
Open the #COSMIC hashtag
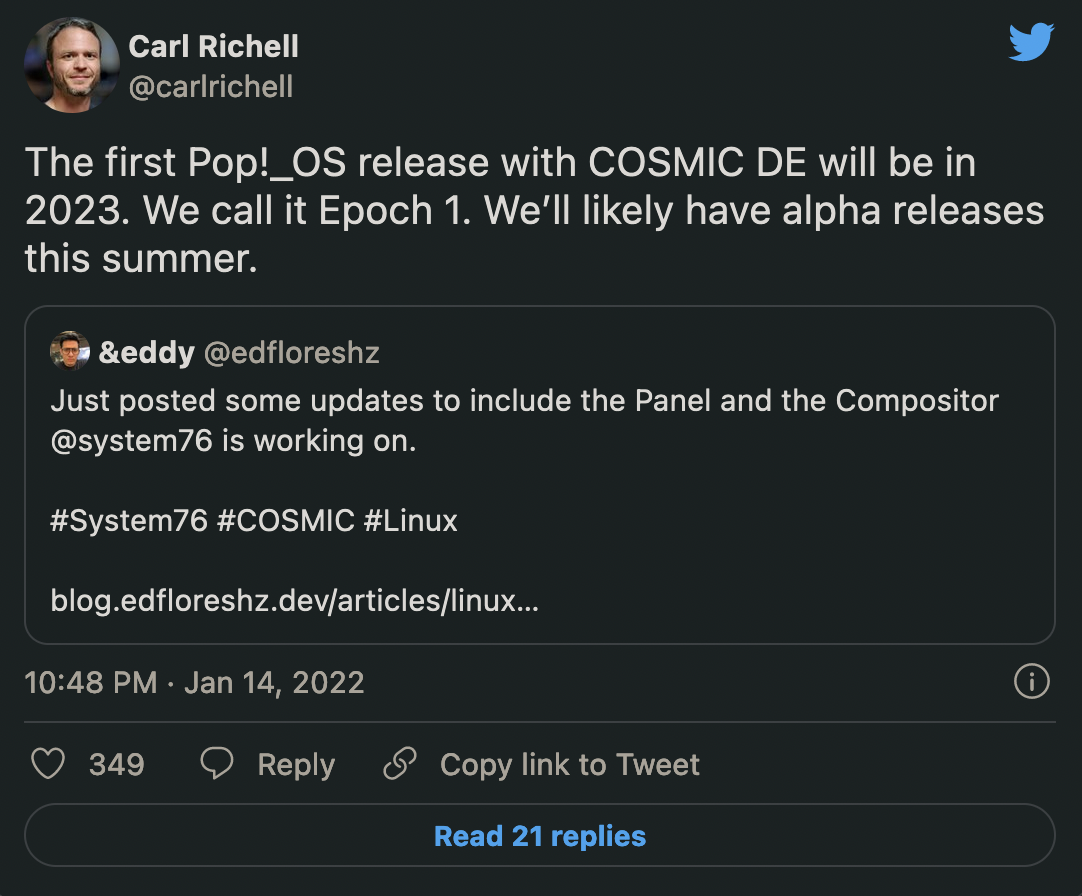pos(290,521)
